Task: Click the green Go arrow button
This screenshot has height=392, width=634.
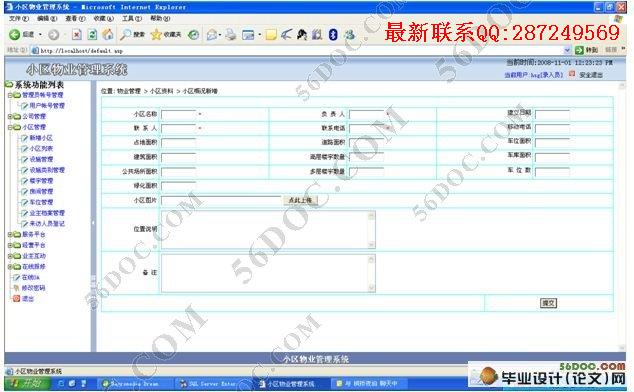Action: pos(579,50)
